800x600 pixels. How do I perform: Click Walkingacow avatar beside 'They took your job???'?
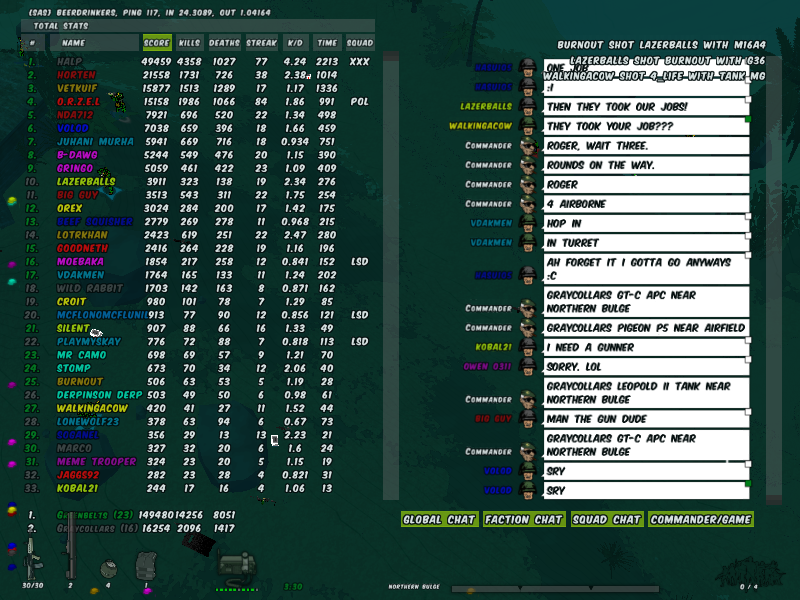click(x=528, y=126)
